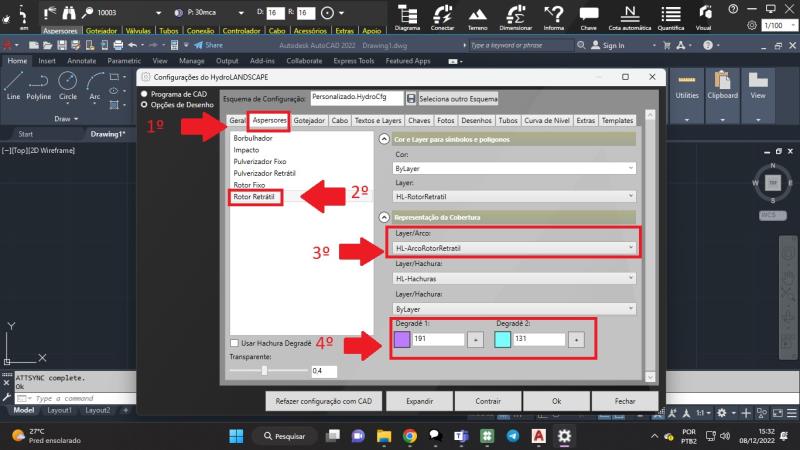The height and width of the screenshot is (450, 800).
Task: Select the Polyline tool
Action: point(39,86)
